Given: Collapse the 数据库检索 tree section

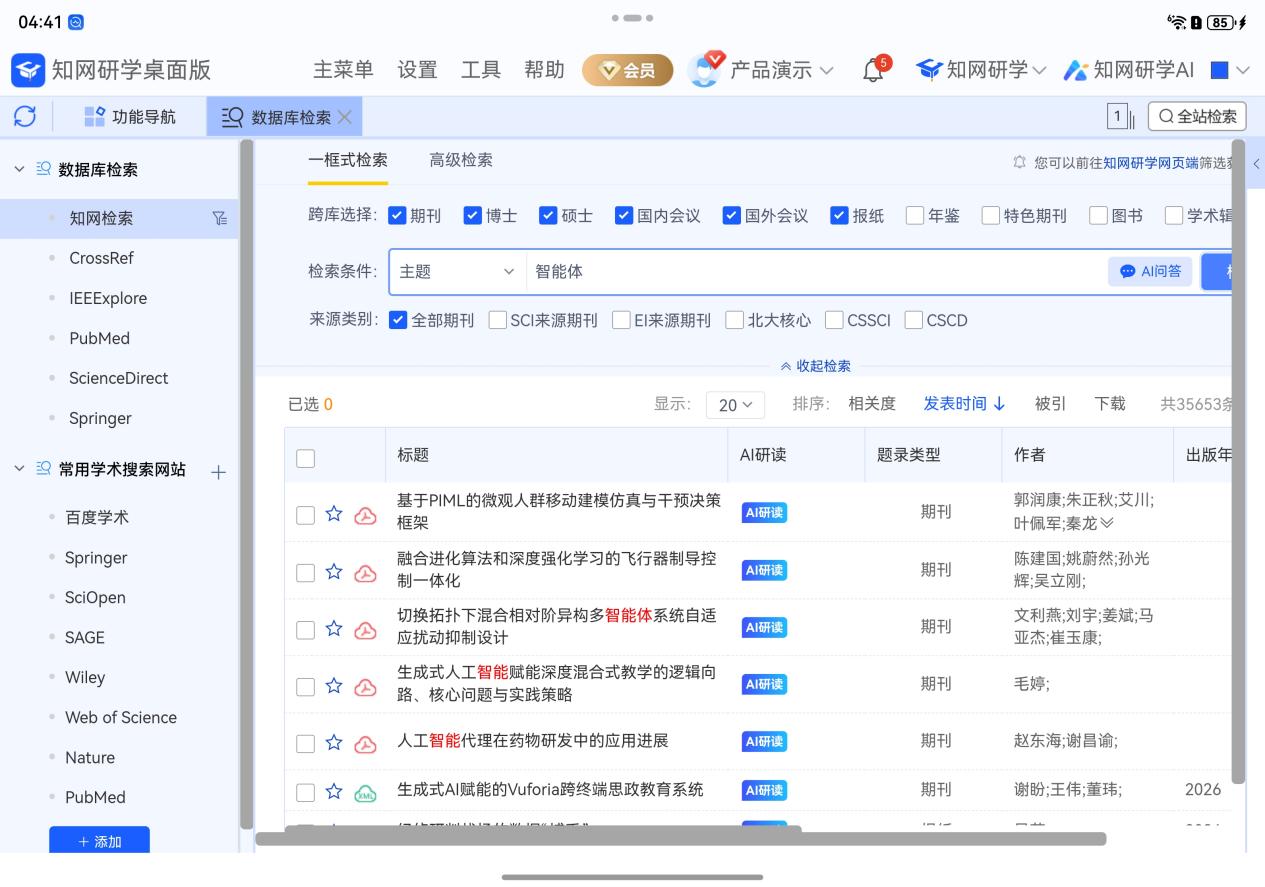Looking at the screenshot, I should (20, 169).
